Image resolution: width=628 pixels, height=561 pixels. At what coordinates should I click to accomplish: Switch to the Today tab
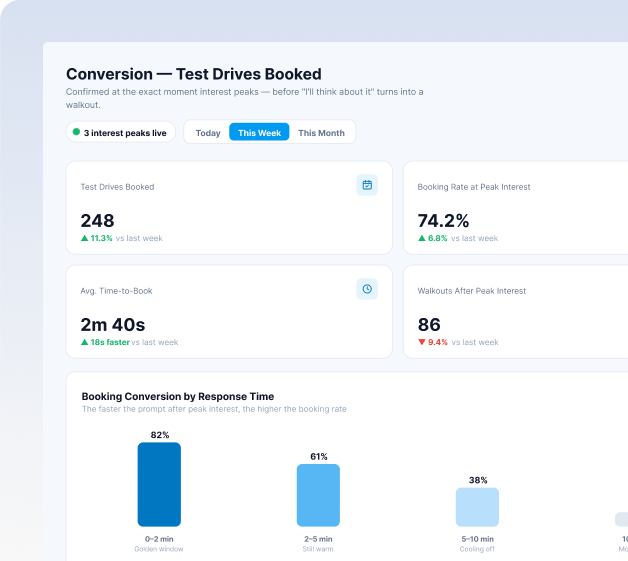coord(208,133)
